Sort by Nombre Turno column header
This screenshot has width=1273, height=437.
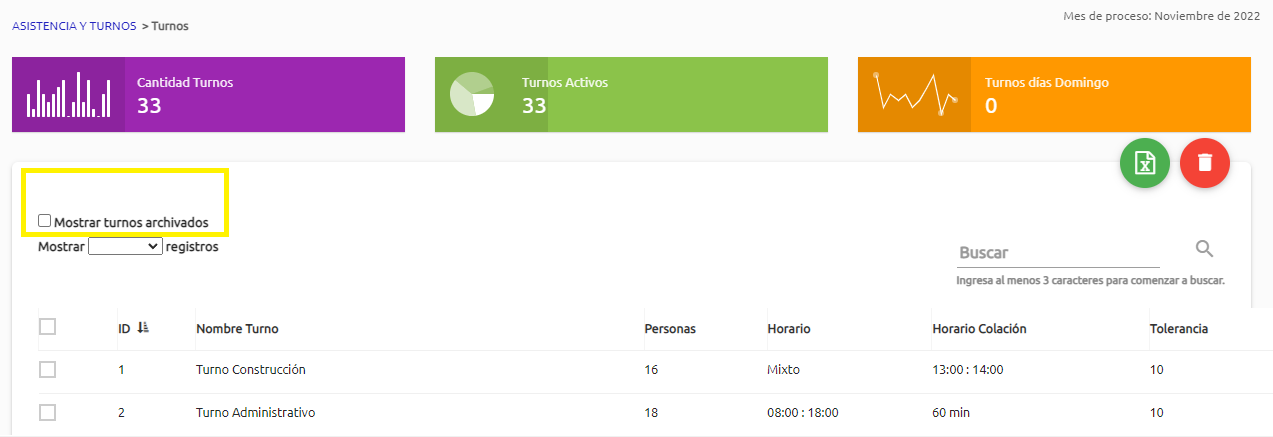pyautogui.click(x=237, y=329)
